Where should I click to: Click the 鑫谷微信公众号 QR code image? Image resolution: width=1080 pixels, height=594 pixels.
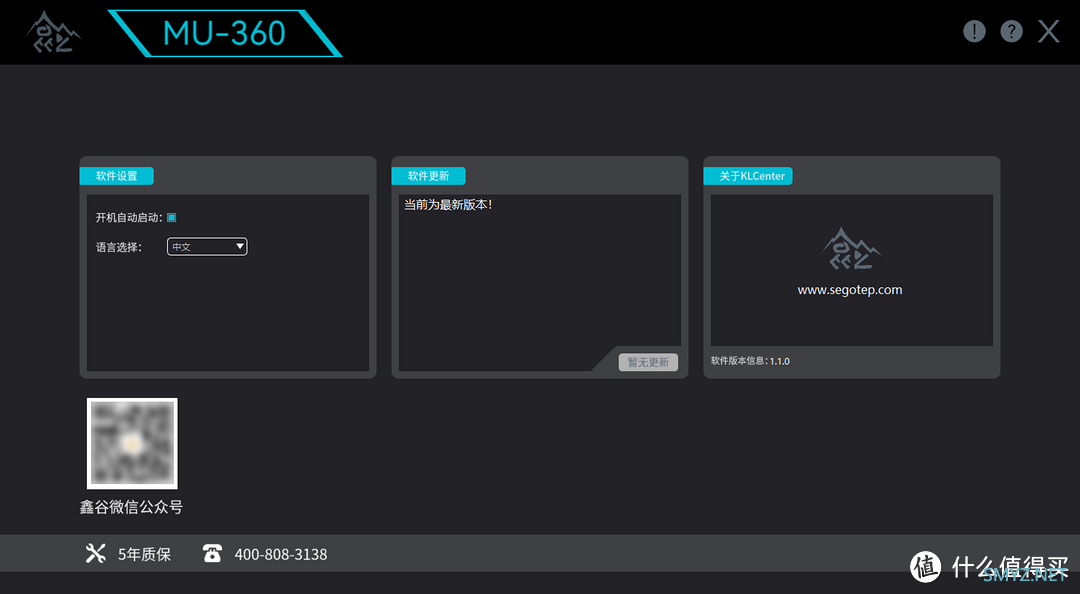pyautogui.click(x=132, y=444)
